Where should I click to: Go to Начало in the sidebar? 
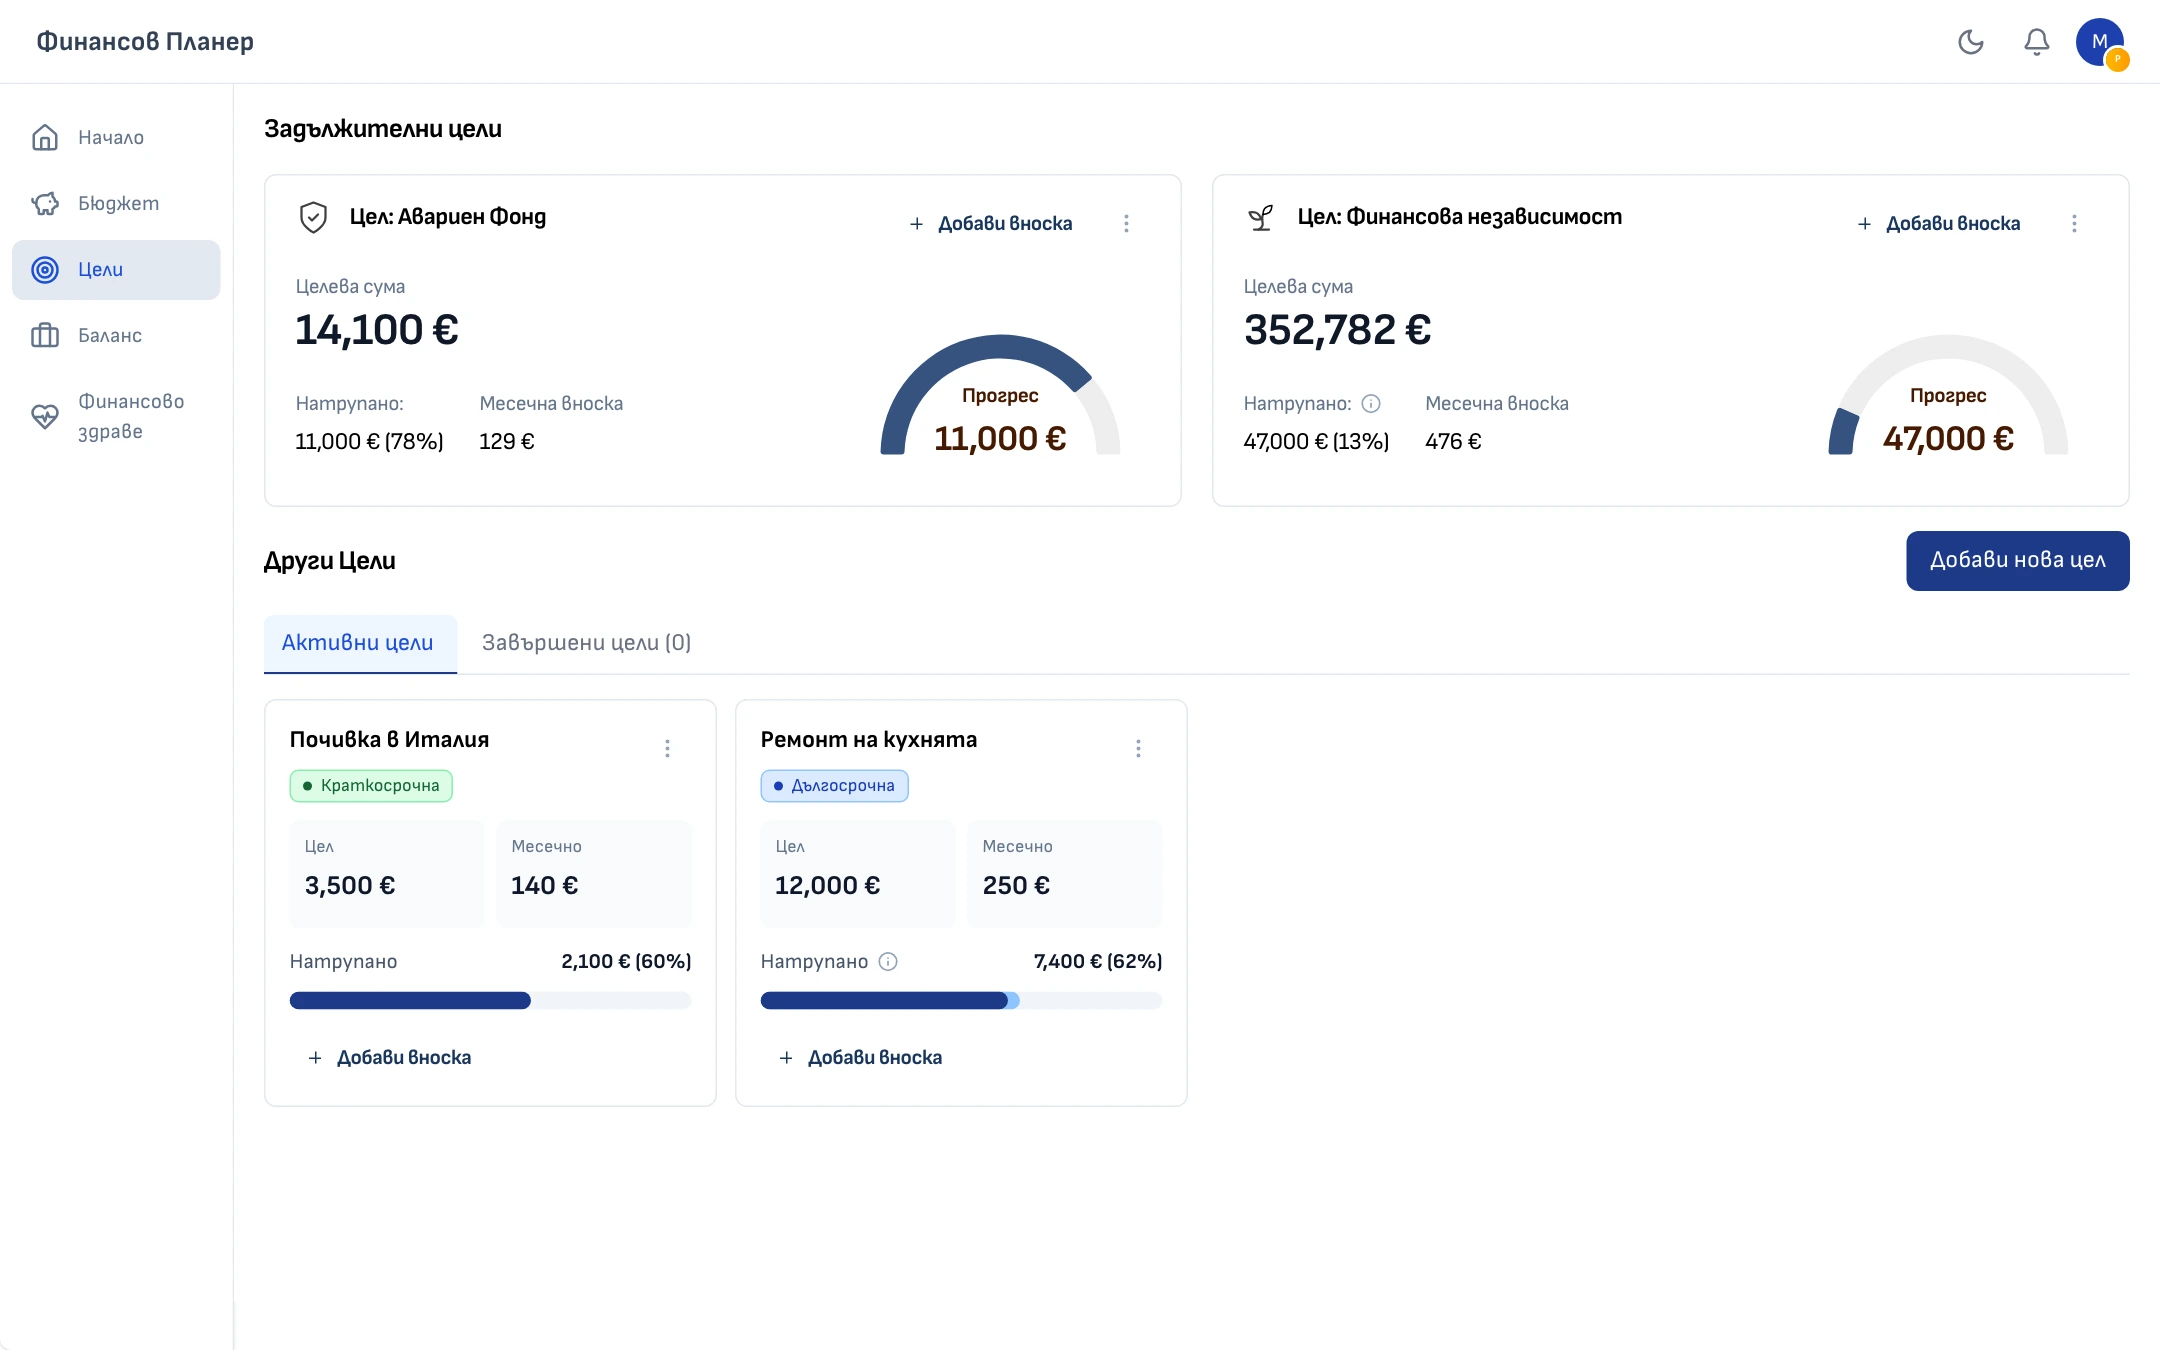tap(116, 137)
